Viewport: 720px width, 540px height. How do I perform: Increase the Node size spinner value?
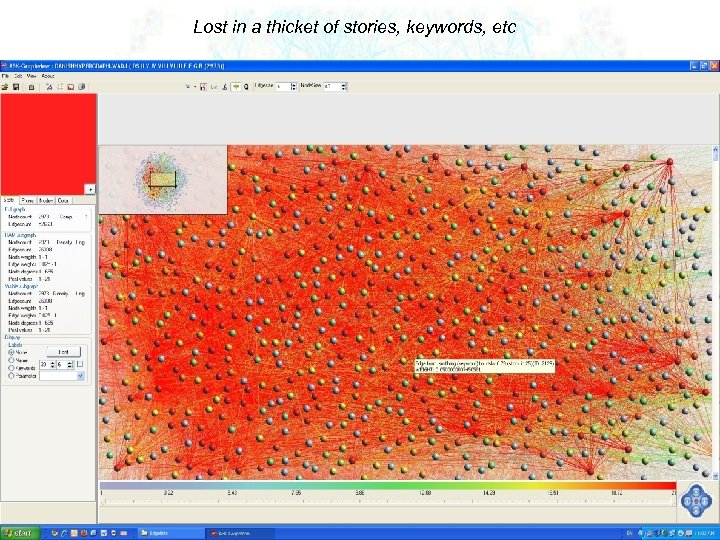(344, 84)
